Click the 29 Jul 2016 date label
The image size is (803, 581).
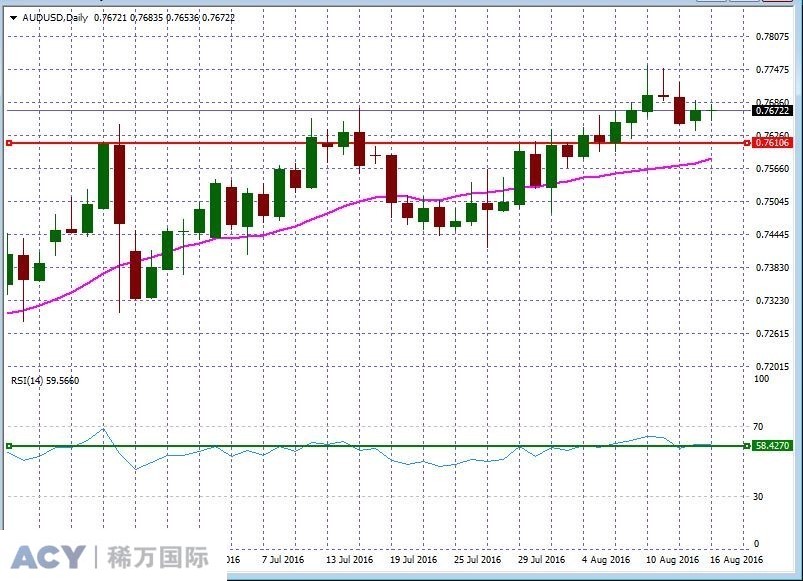541,560
